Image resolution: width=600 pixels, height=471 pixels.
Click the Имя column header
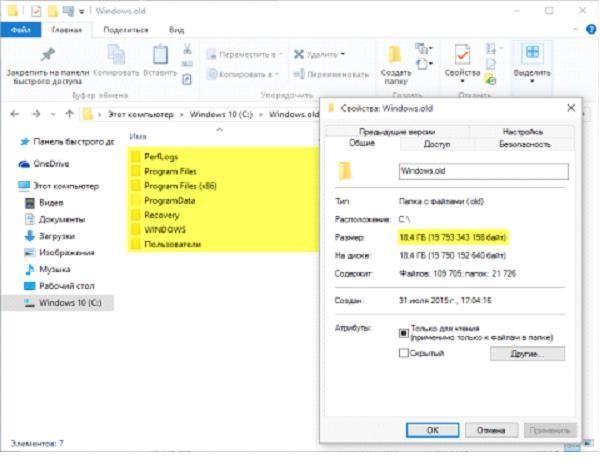coord(138,136)
